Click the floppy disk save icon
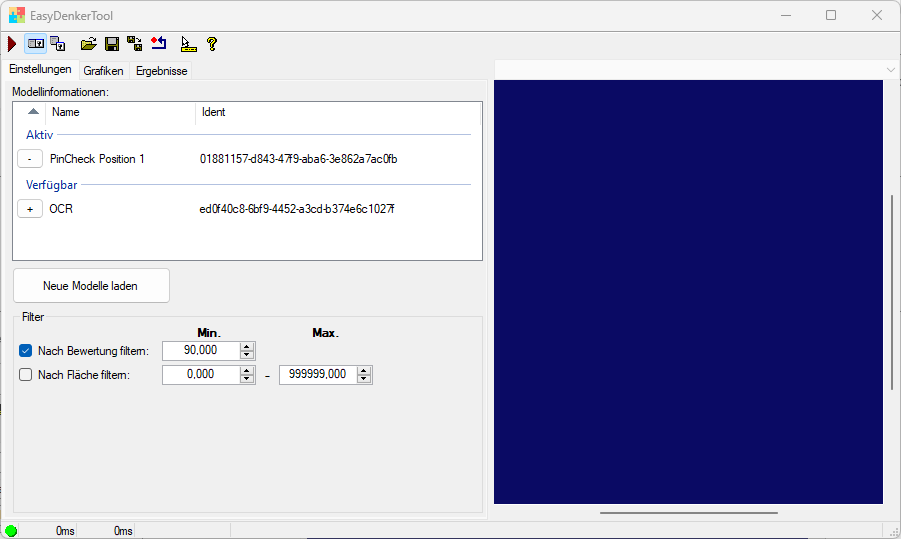The height and width of the screenshot is (539, 901). [112, 44]
